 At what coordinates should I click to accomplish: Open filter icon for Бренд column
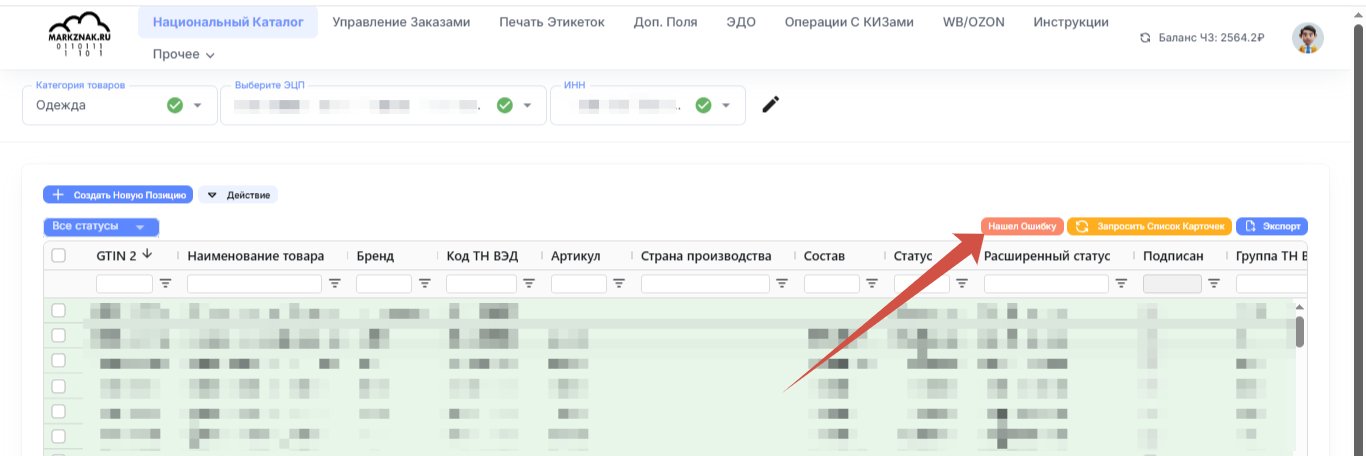(x=425, y=284)
